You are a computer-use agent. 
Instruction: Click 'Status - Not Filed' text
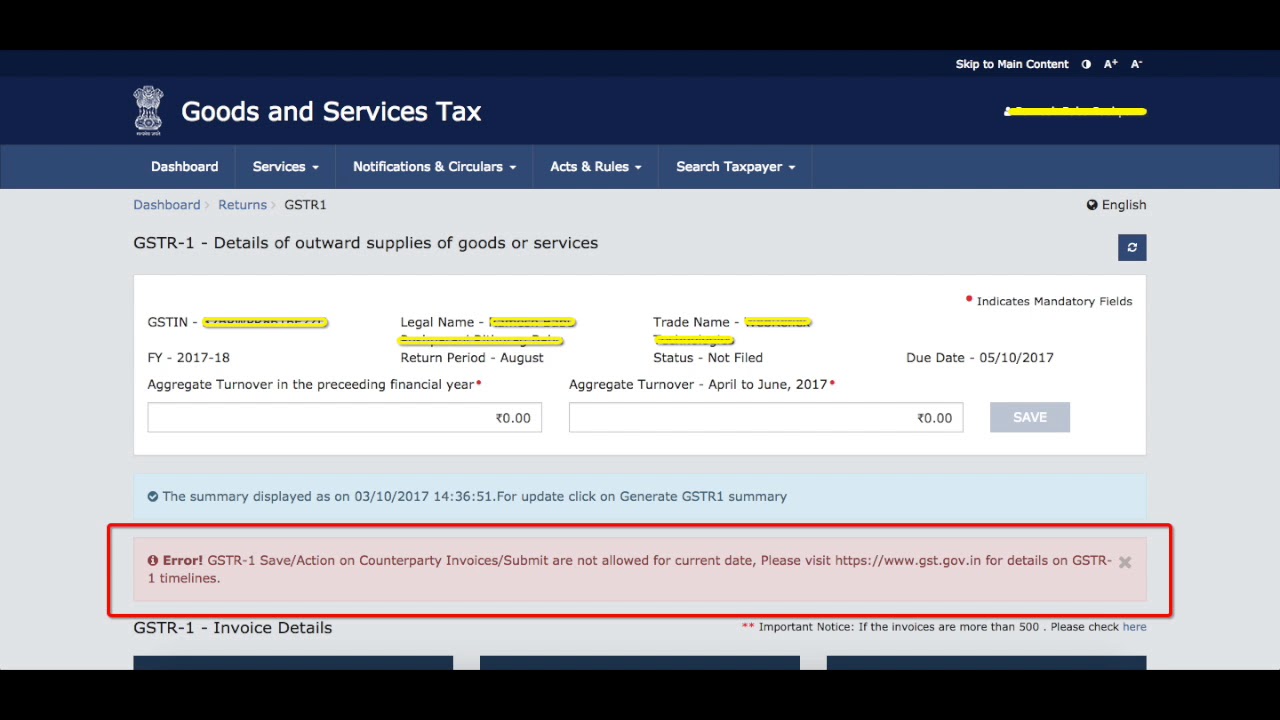[x=708, y=357]
